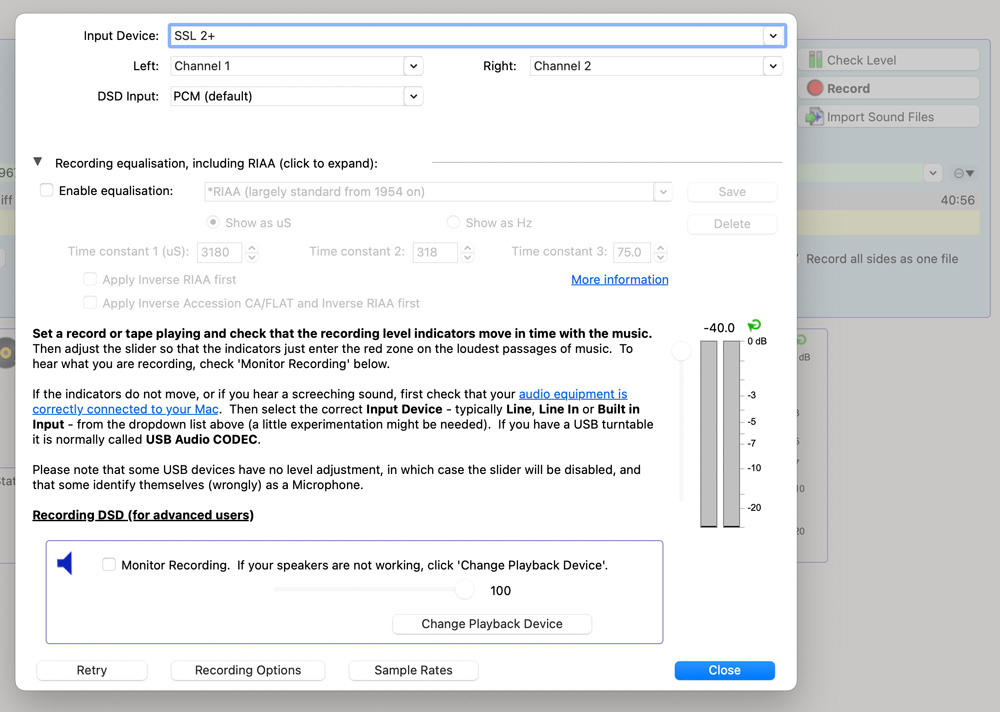Open the Recording DSD advanced users link
This screenshot has width=1000, height=712.
click(x=143, y=516)
